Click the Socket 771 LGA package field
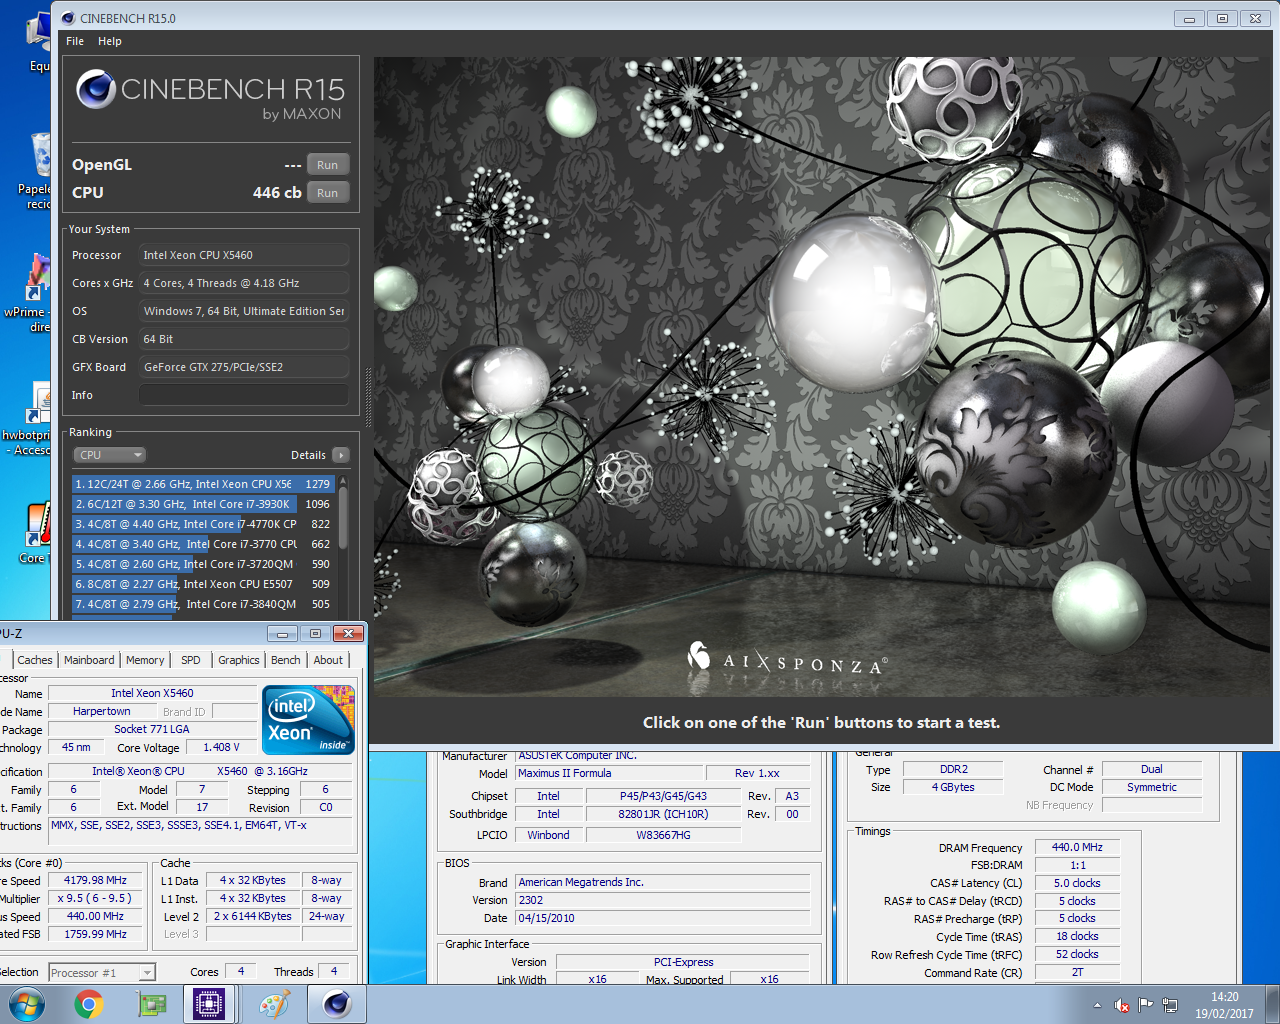The image size is (1280, 1024). [152, 729]
